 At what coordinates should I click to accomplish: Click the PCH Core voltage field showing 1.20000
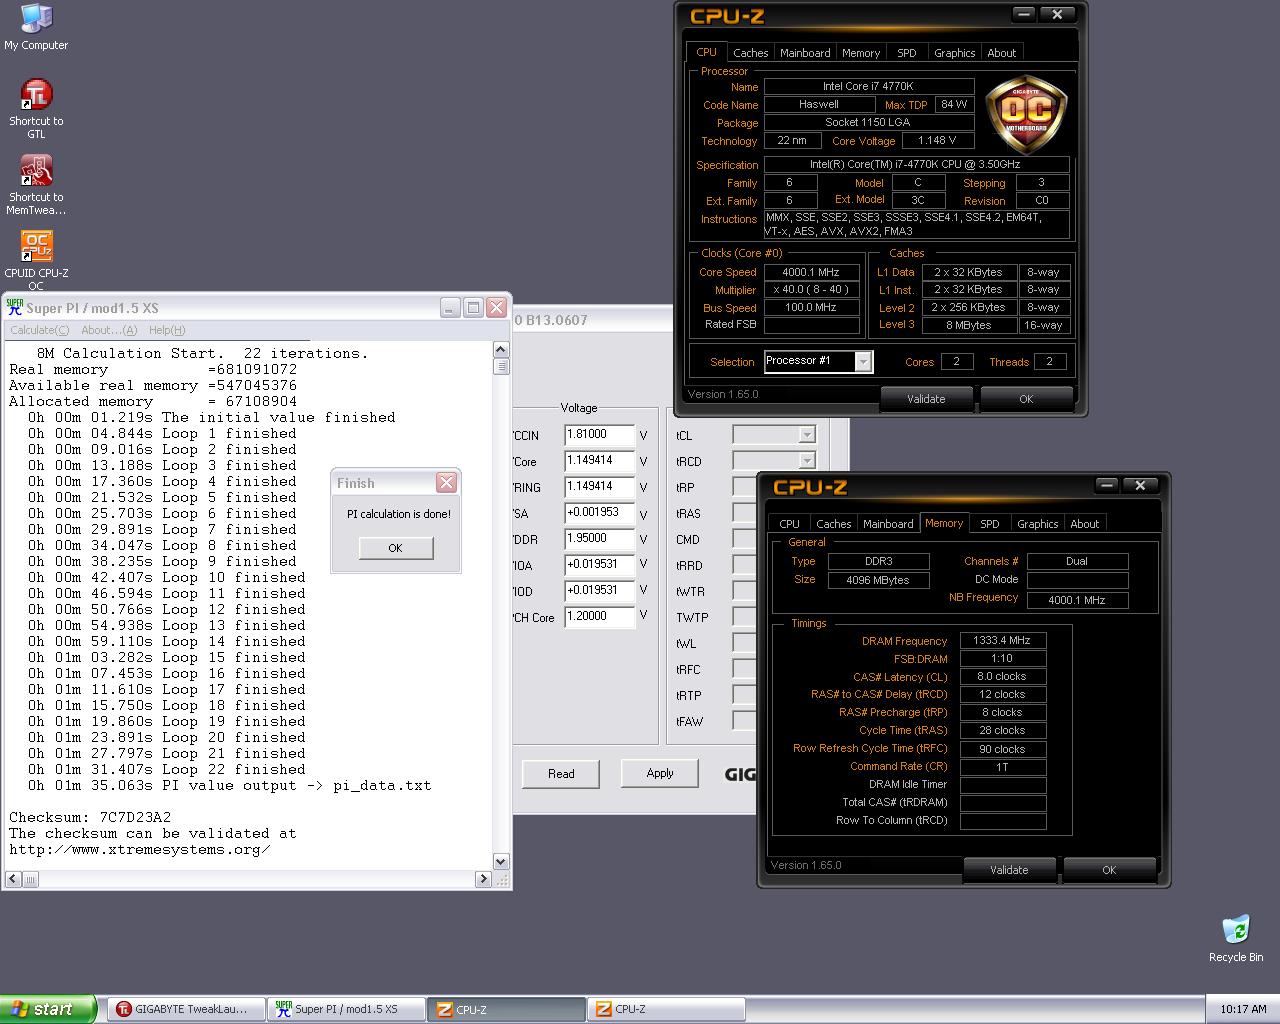600,617
